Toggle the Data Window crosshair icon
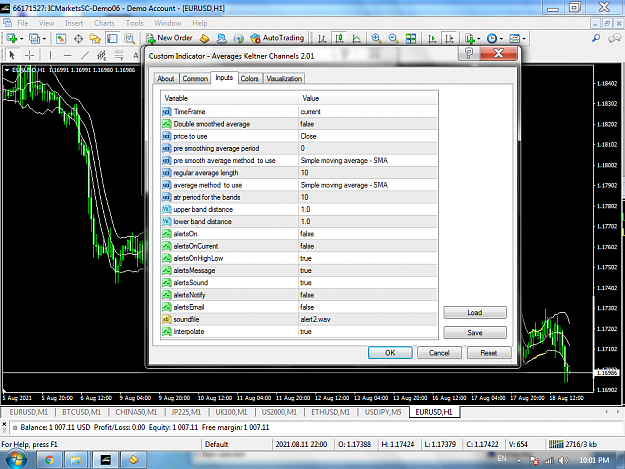 [x=78, y=39]
